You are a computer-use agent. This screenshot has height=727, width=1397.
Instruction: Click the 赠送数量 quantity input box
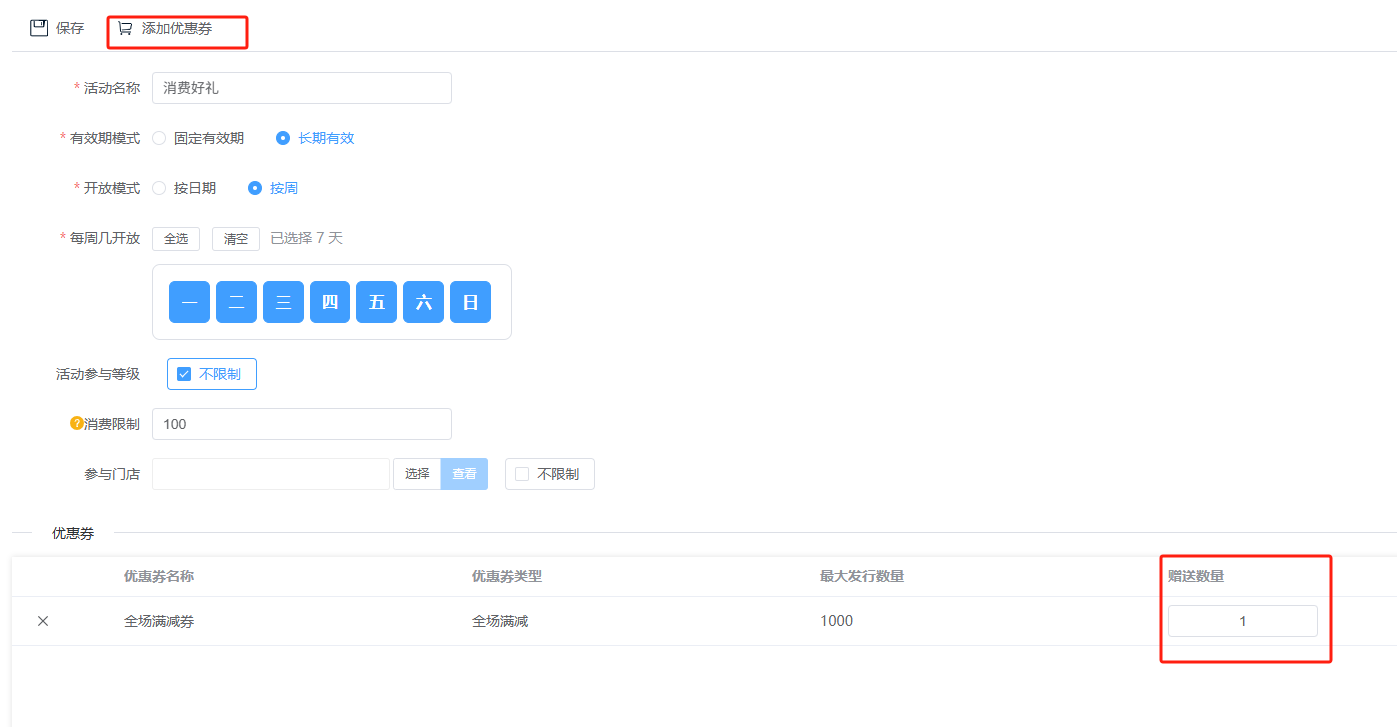click(x=1242, y=621)
